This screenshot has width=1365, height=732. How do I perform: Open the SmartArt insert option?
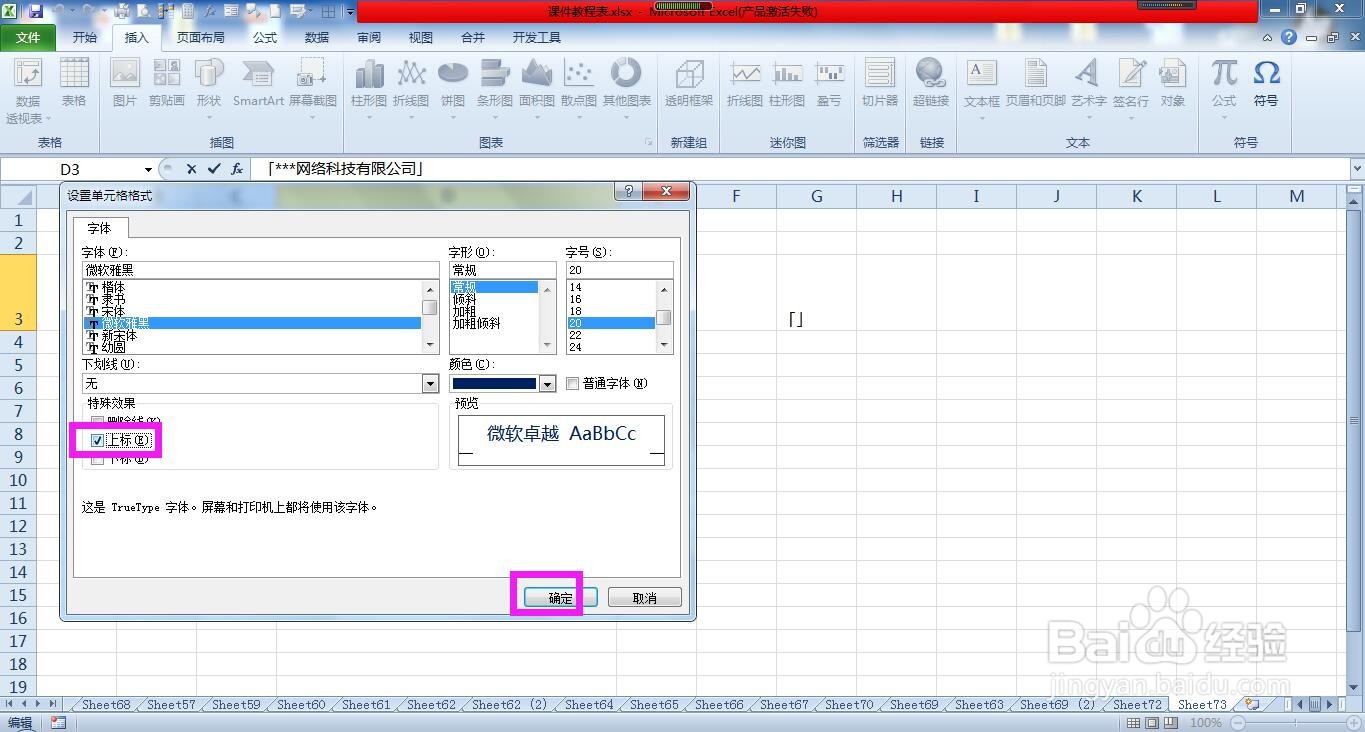257,85
